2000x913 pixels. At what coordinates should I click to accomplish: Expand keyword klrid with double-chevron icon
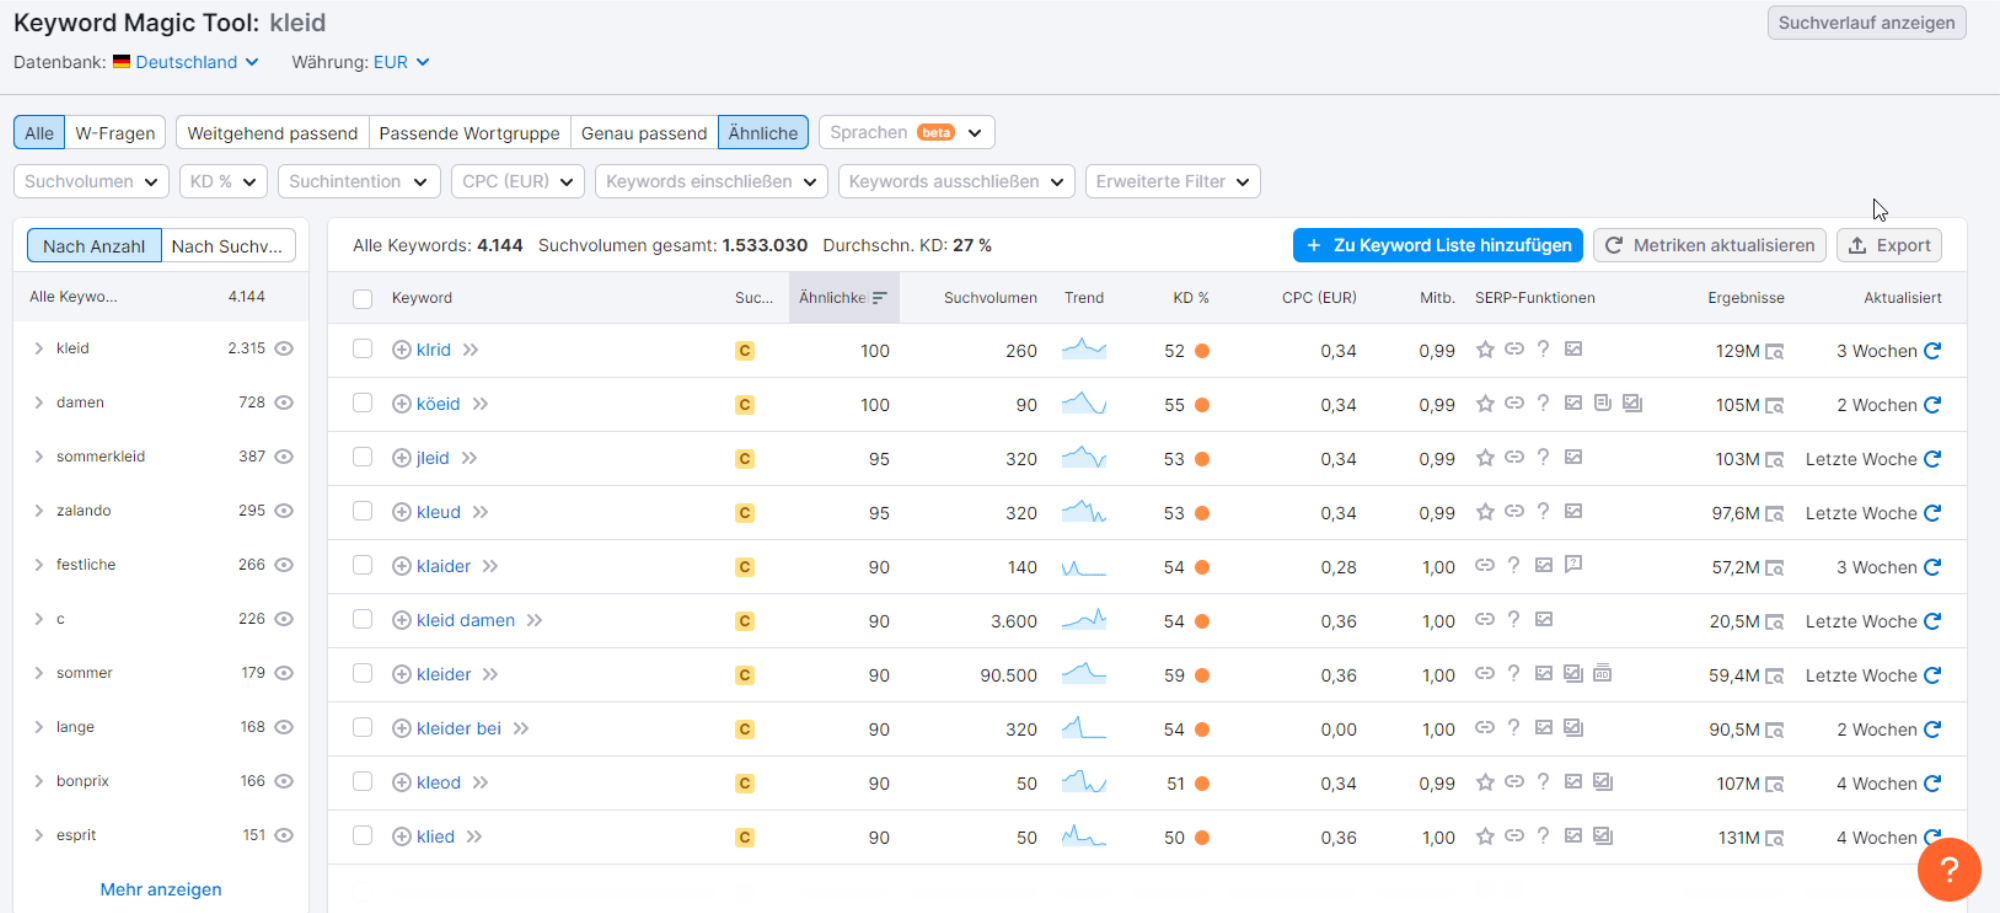pyautogui.click(x=470, y=350)
